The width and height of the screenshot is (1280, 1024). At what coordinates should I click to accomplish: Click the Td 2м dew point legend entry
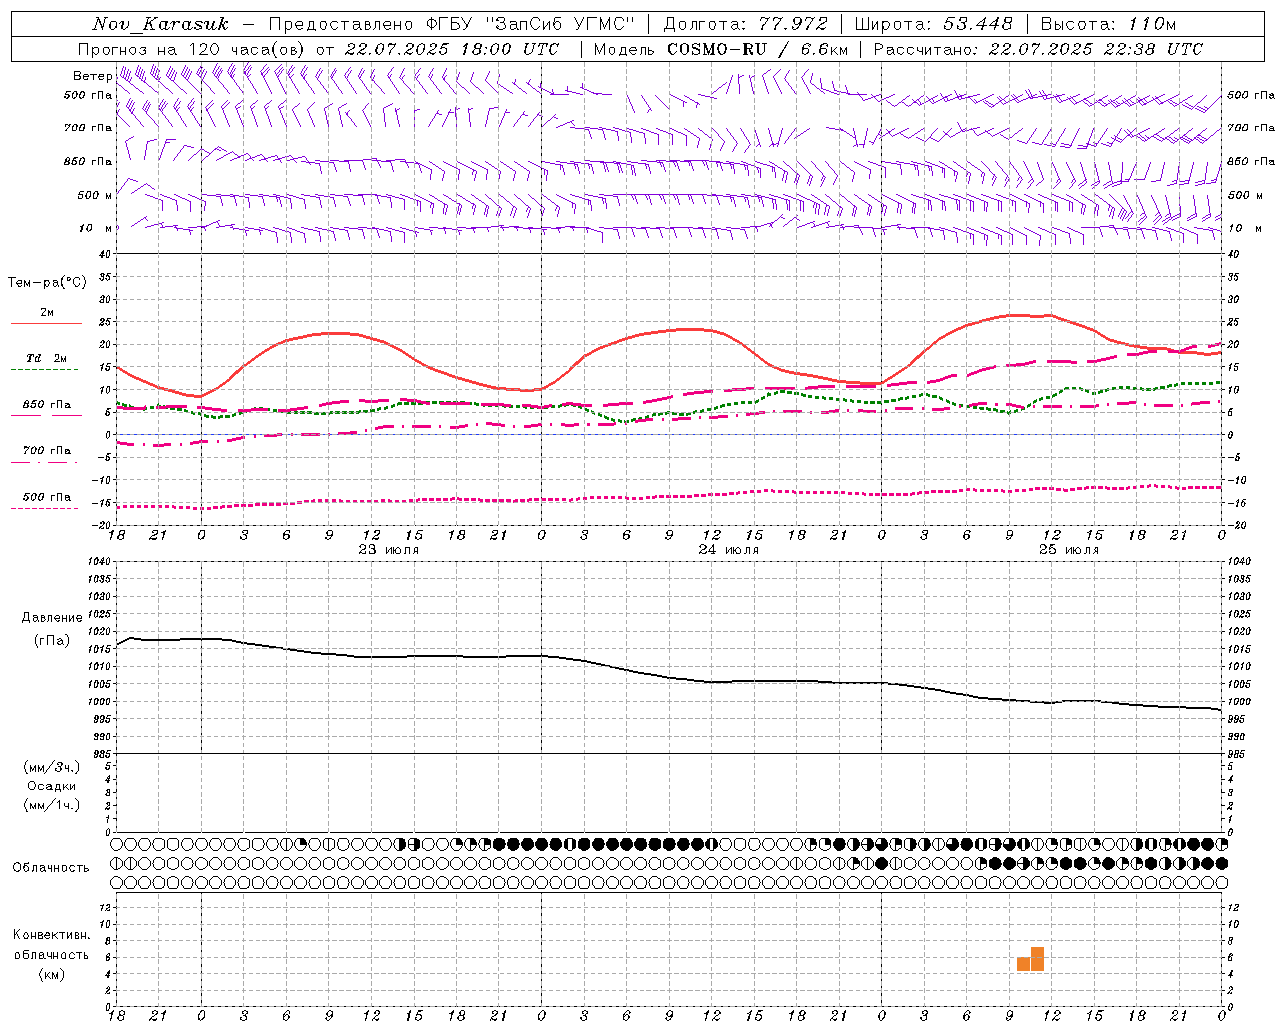coord(47,358)
